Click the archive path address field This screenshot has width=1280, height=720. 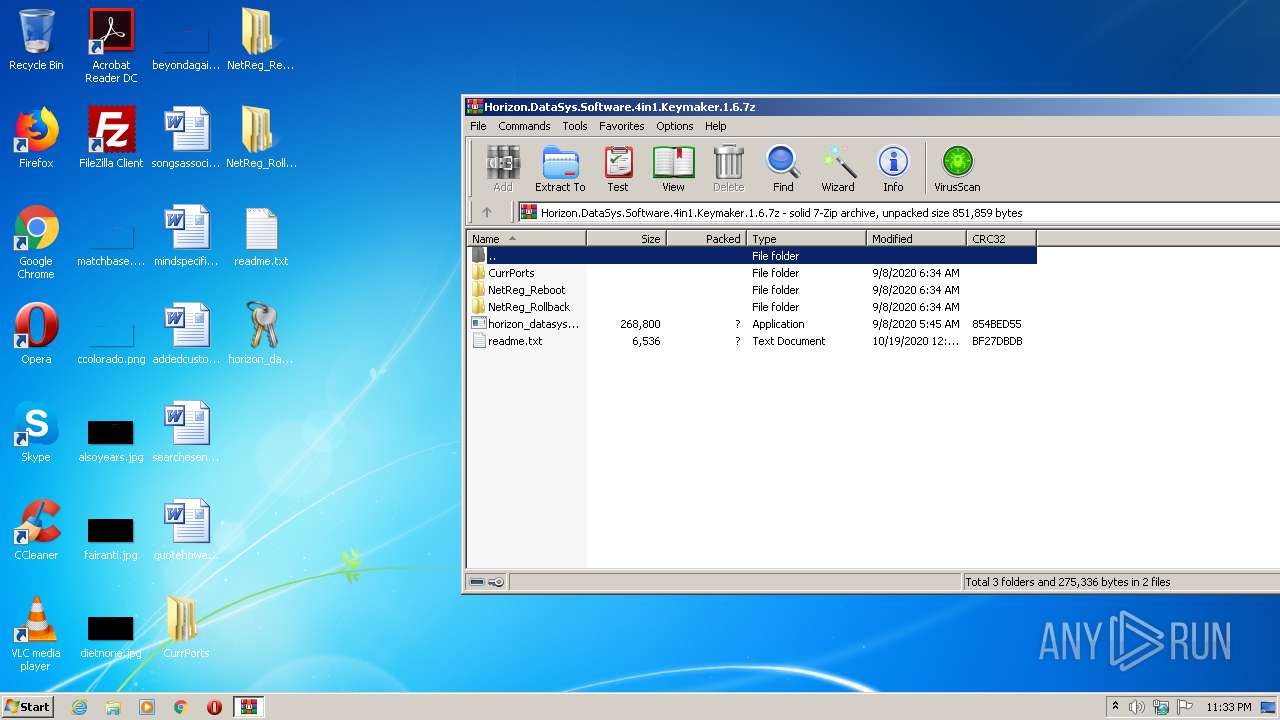pyautogui.click(x=898, y=212)
